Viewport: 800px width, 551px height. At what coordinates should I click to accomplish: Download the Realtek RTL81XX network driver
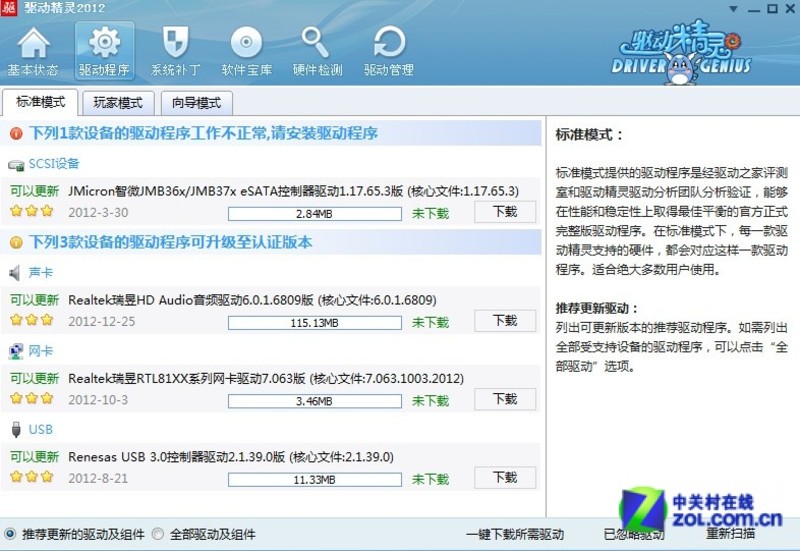tap(505, 399)
